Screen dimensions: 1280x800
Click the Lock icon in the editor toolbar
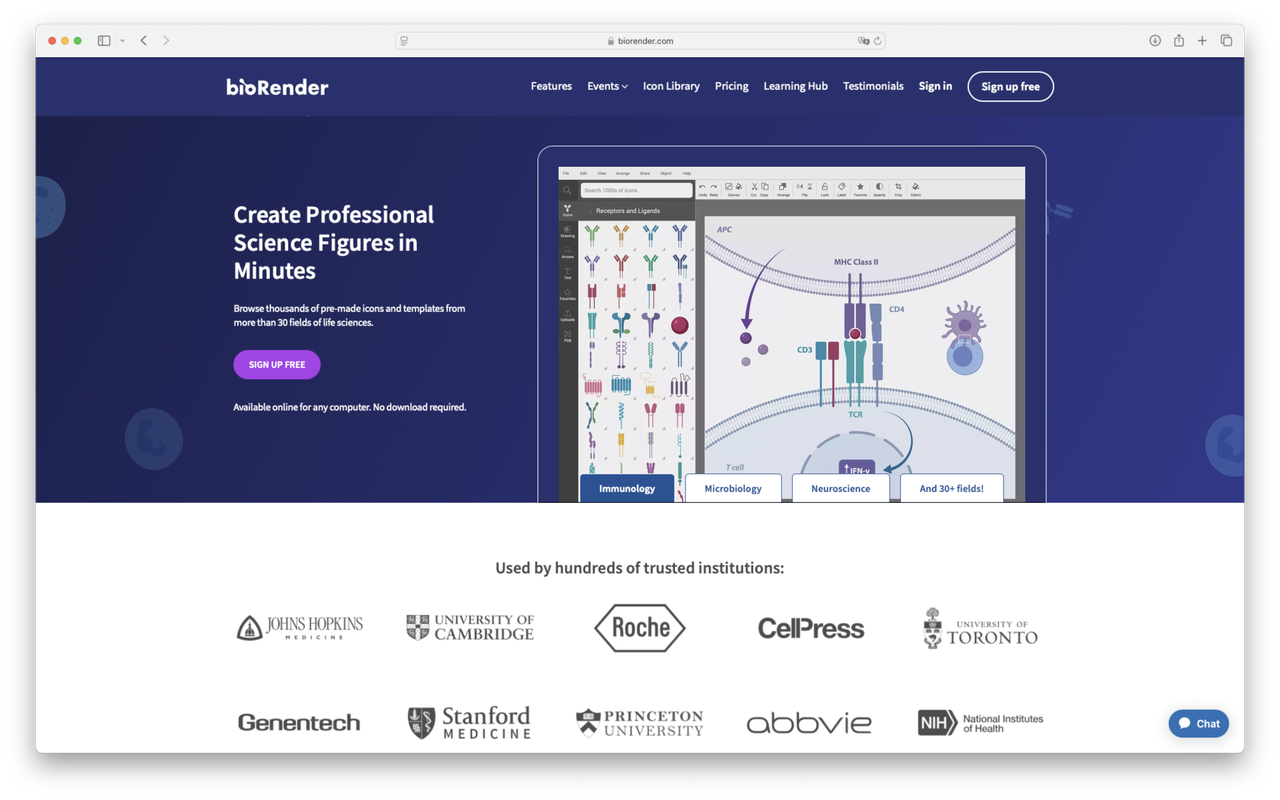click(x=824, y=189)
